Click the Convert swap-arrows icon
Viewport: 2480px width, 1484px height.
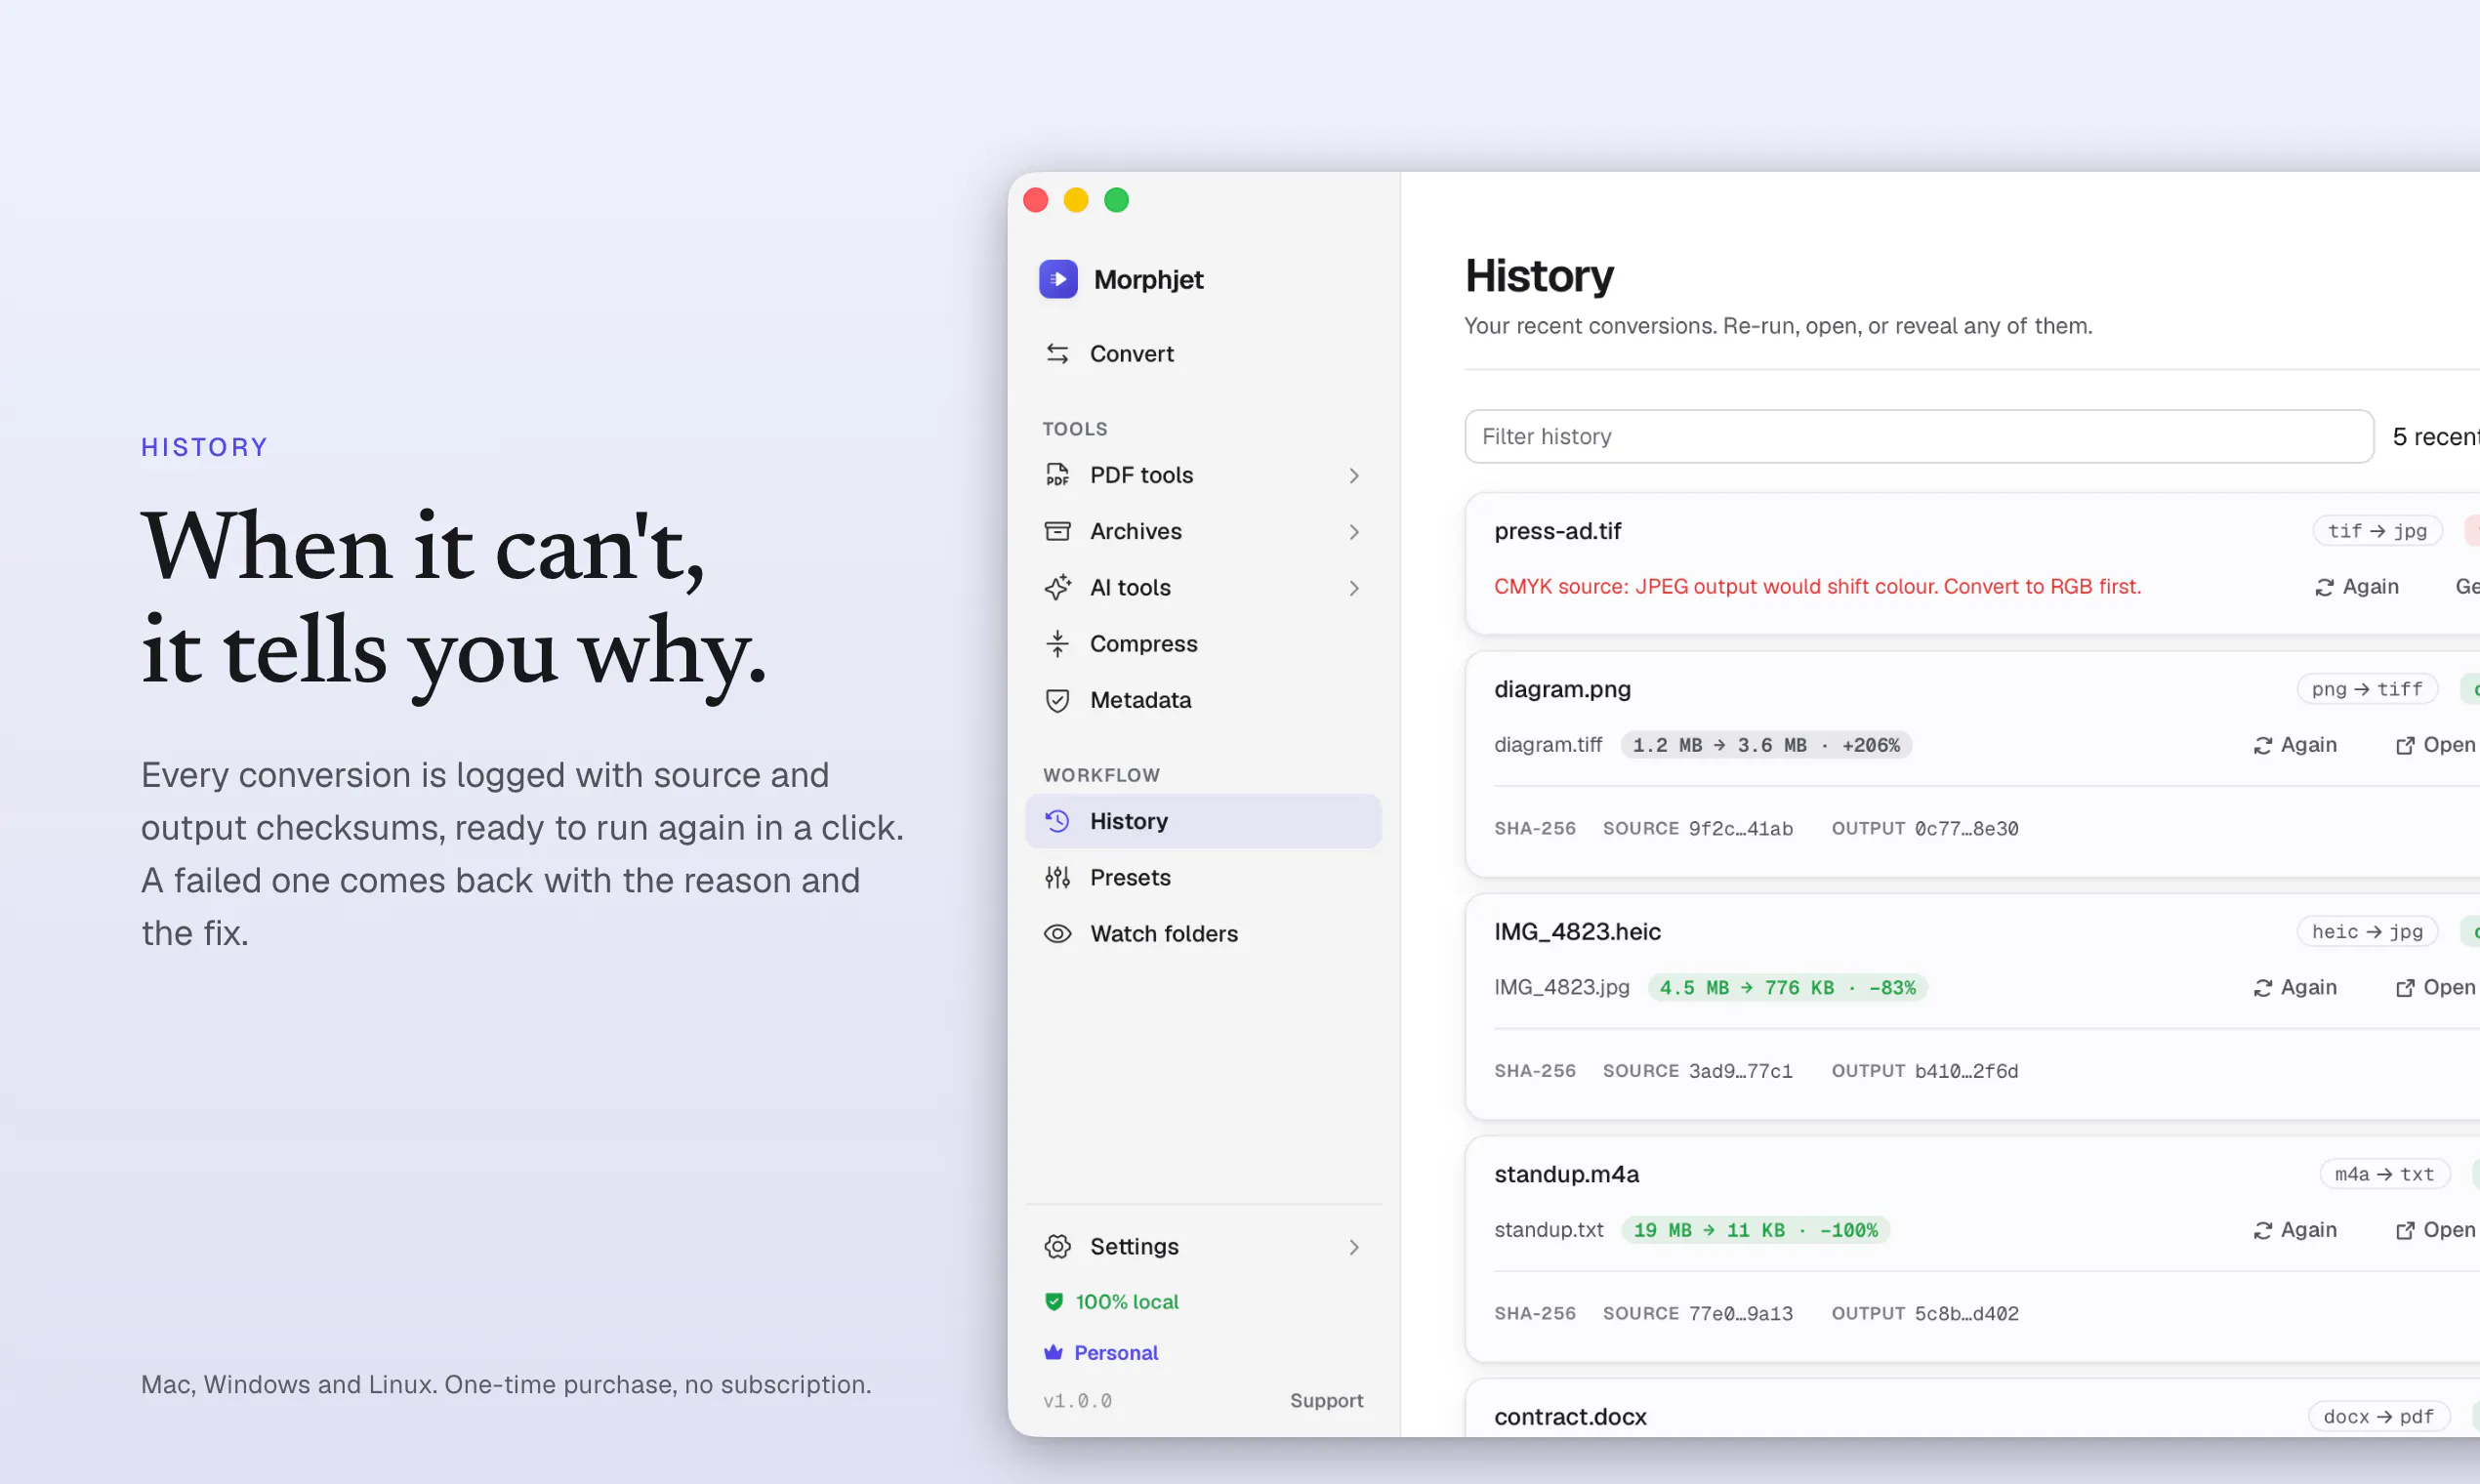pos(1057,354)
